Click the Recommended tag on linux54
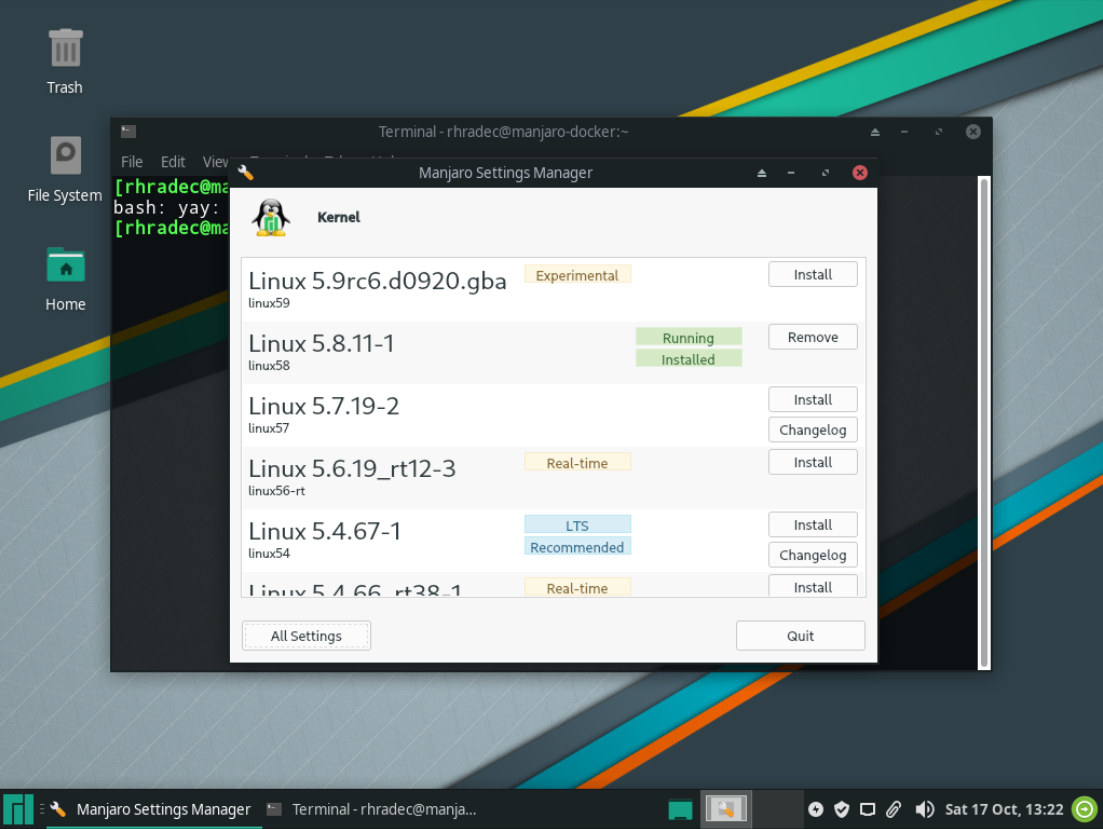The width and height of the screenshot is (1103, 829). pos(577,548)
